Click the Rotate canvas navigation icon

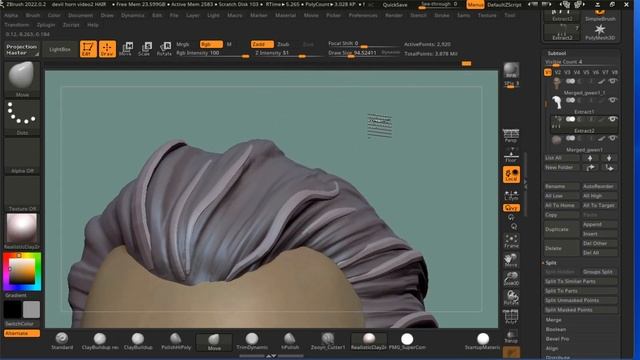511,298
